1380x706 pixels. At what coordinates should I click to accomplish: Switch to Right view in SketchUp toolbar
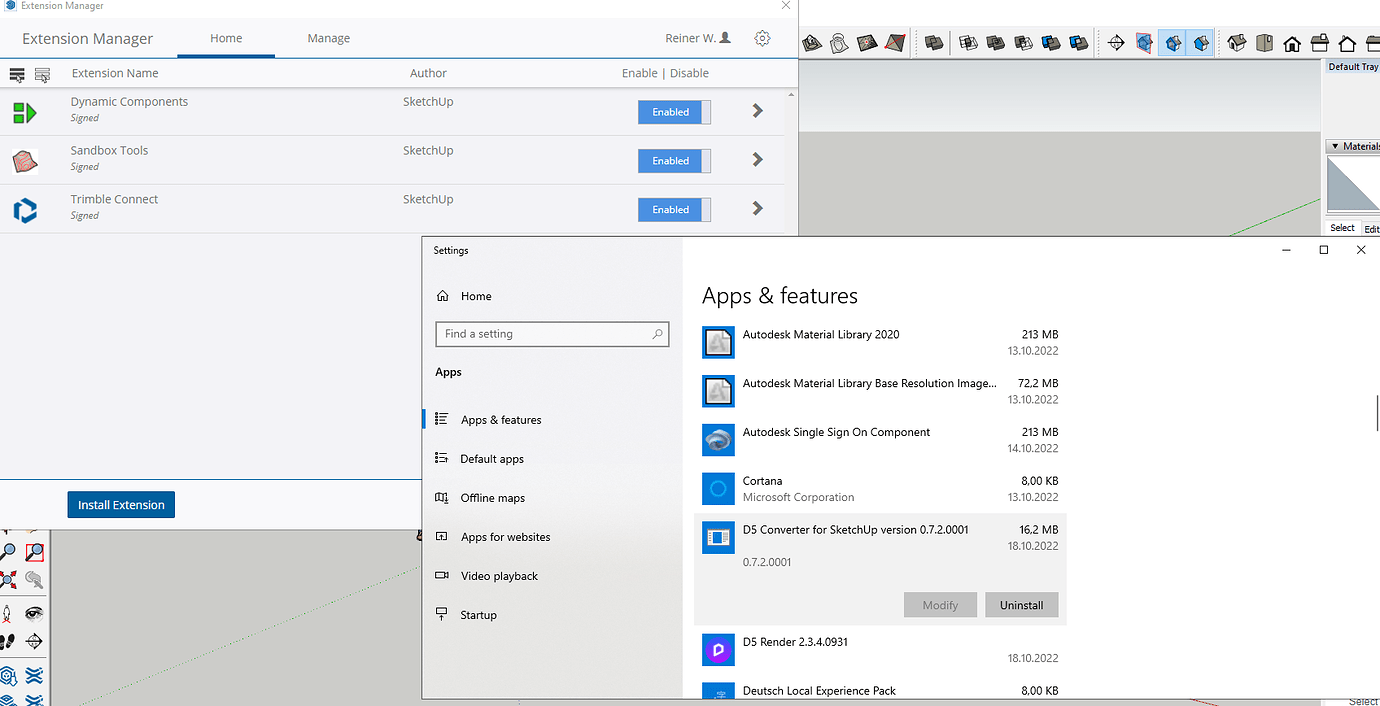(x=1319, y=43)
